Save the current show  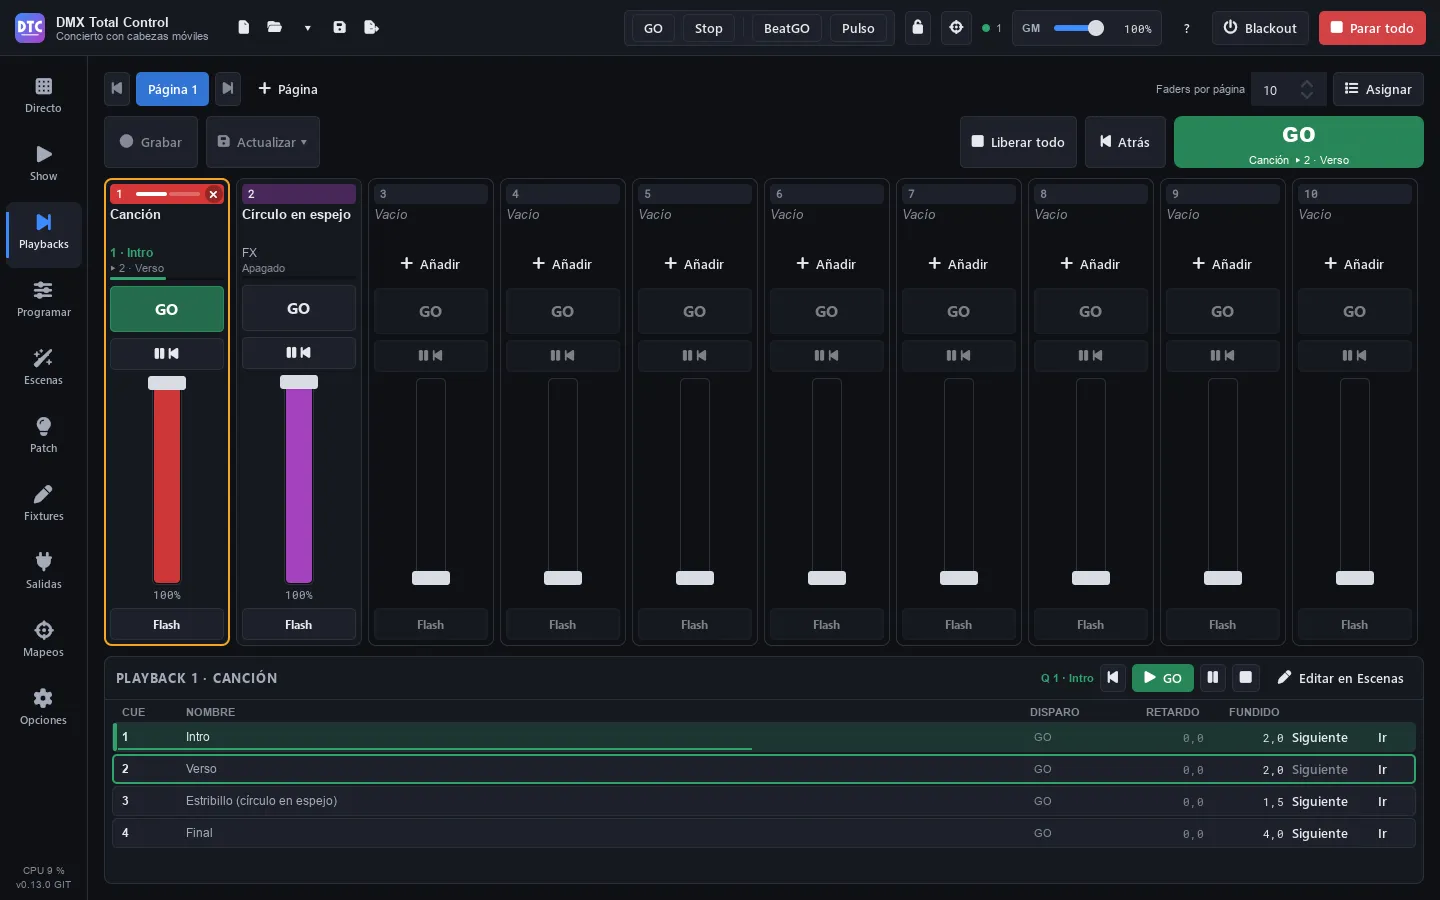click(x=340, y=28)
